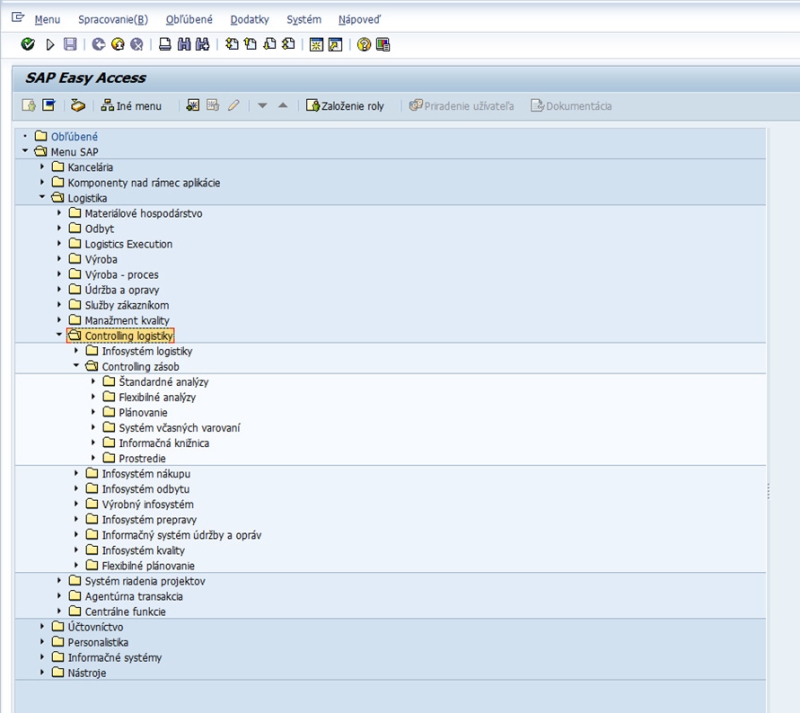This screenshot has width=800, height=713.
Task: Click the command field toggle triangle icon
Action: tap(50, 45)
